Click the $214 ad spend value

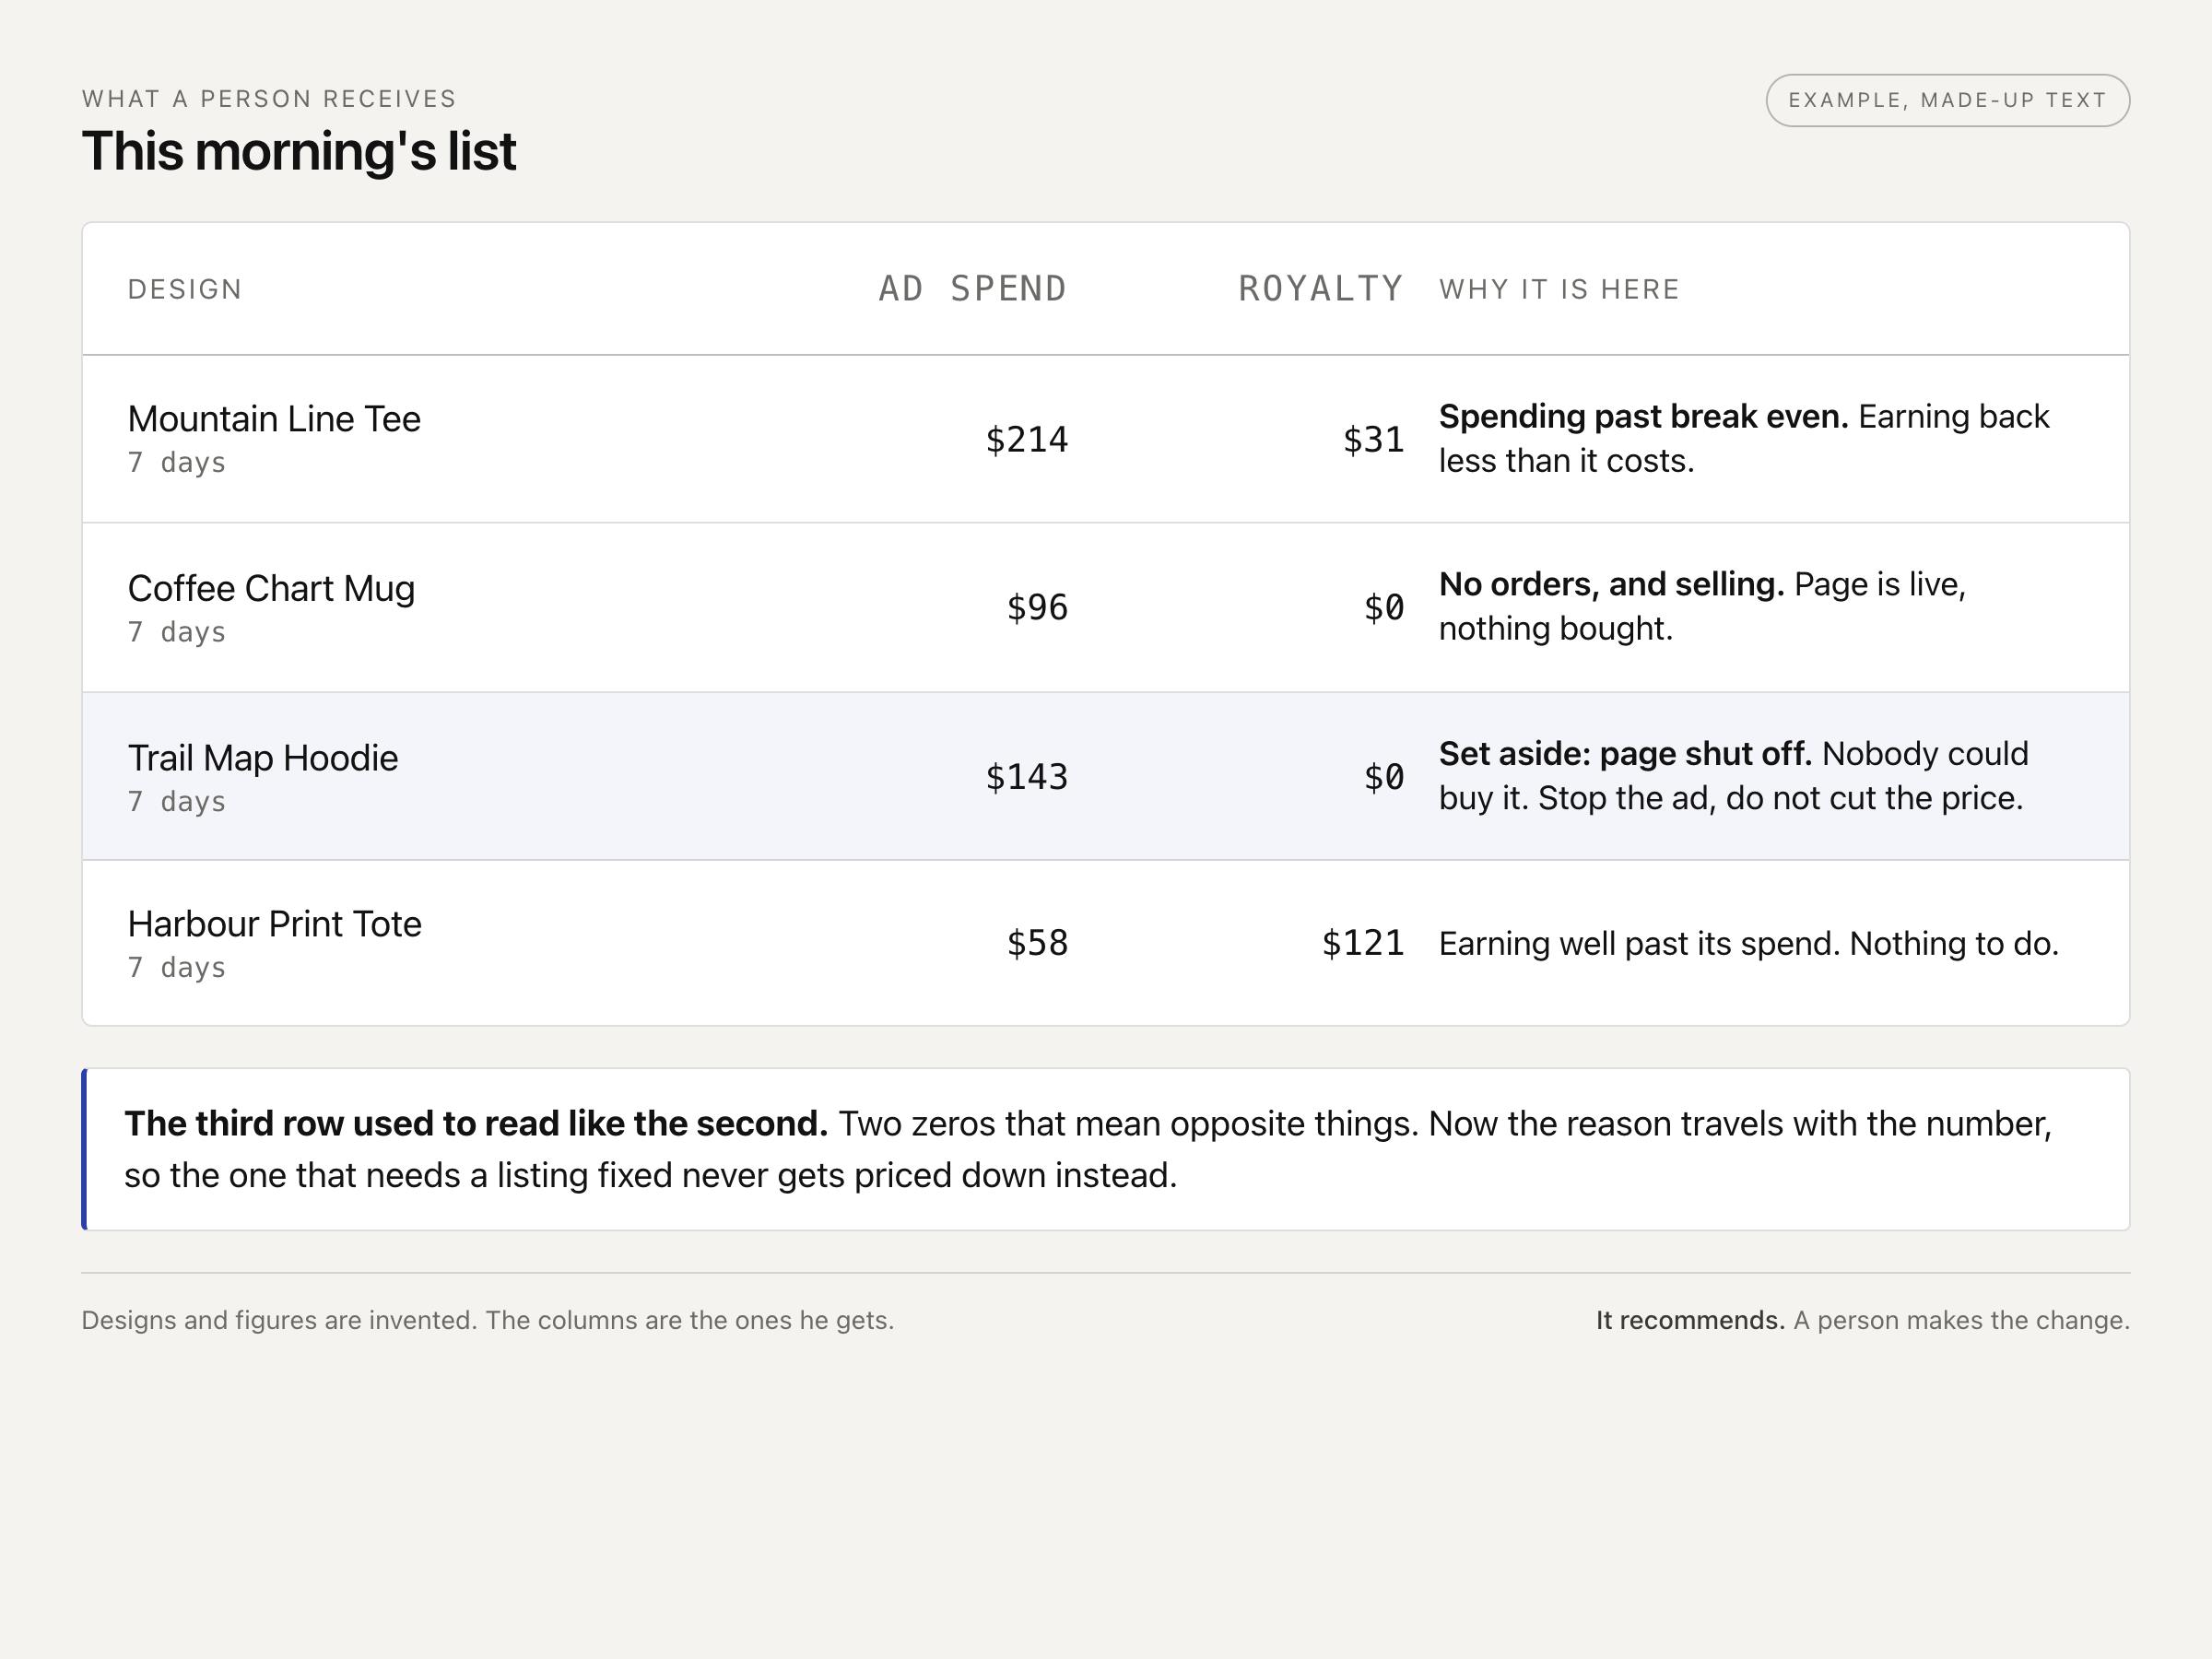click(1027, 440)
